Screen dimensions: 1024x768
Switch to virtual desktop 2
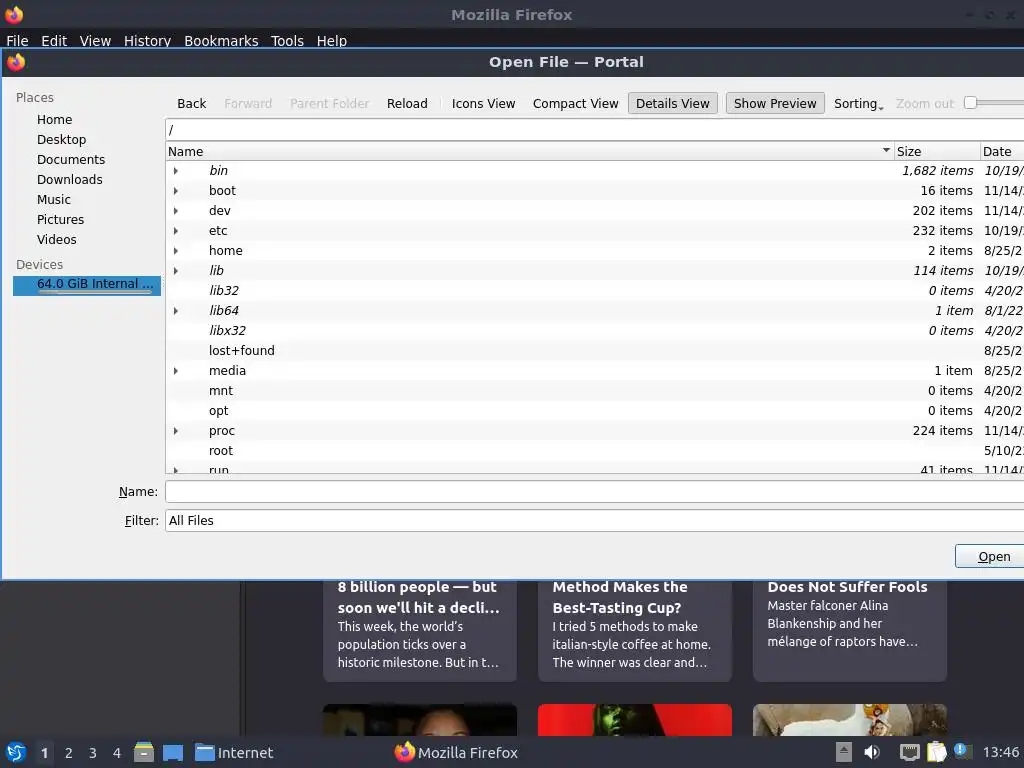point(69,753)
